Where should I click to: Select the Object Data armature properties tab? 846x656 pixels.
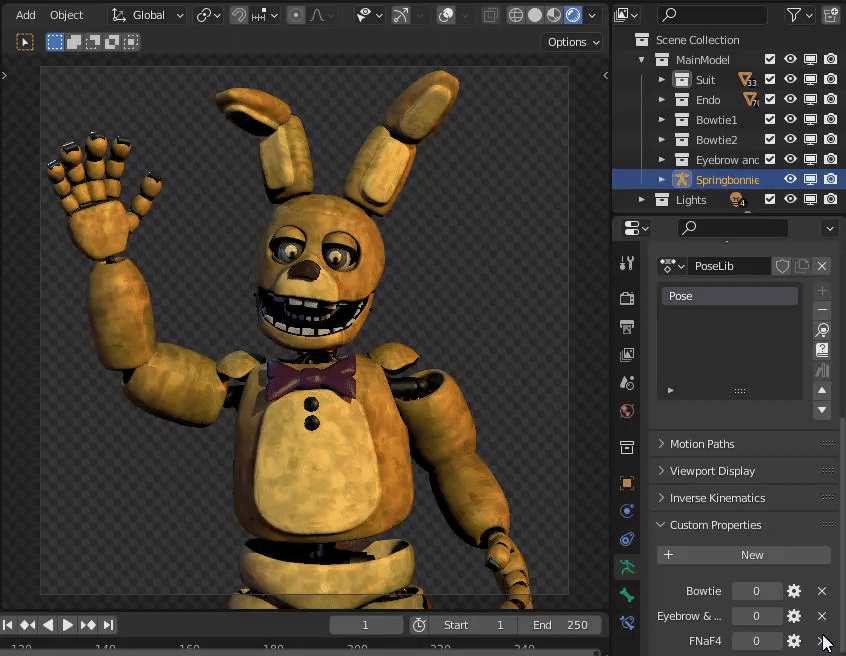coord(627,567)
